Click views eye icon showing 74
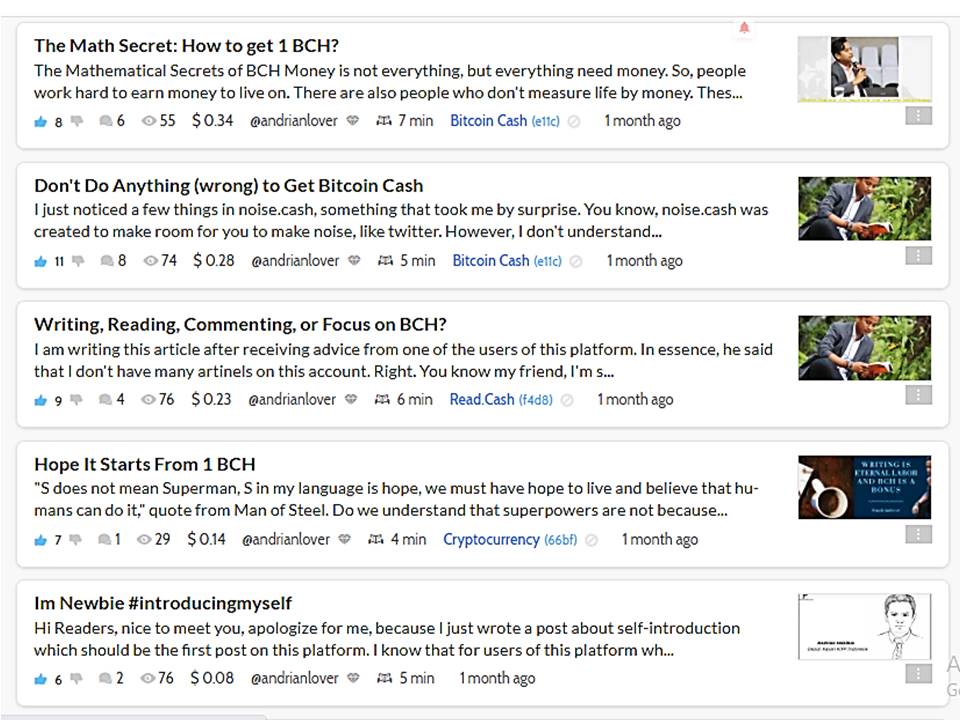The width and height of the screenshot is (960, 720). pyautogui.click(x=151, y=261)
